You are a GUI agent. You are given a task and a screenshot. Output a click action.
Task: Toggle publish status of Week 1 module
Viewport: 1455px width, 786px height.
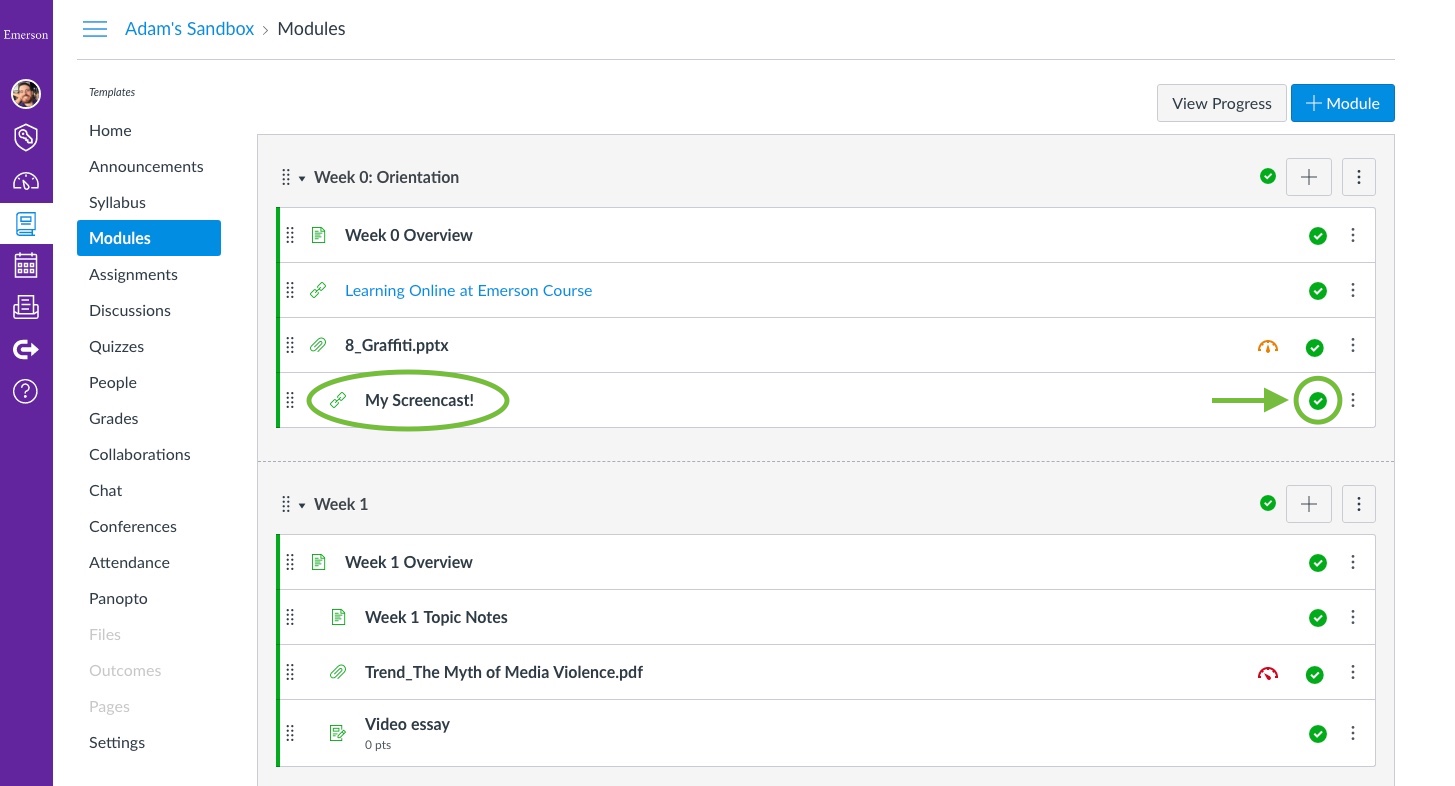pyautogui.click(x=1268, y=504)
